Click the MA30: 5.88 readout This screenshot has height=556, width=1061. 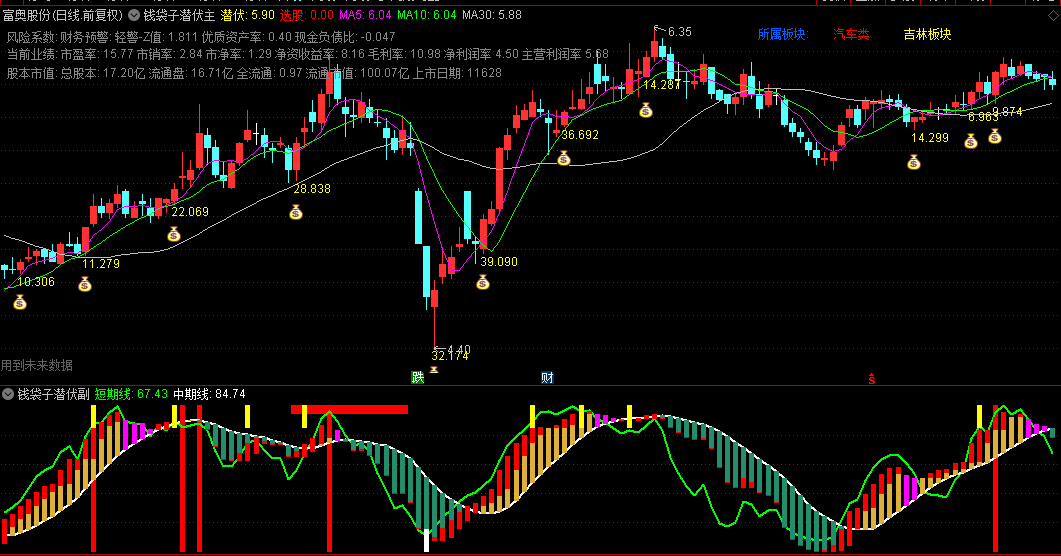tap(492, 15)
